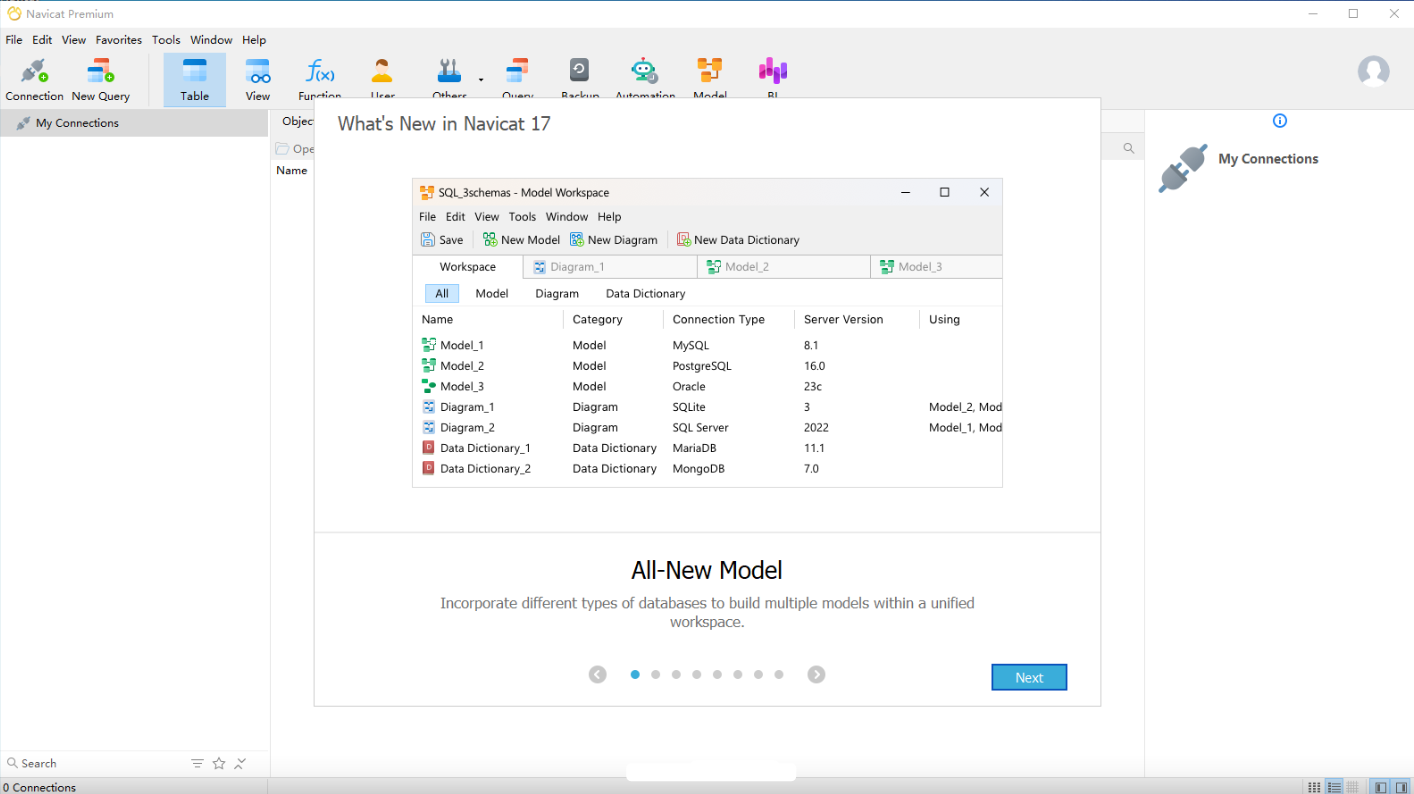Click the Next button in What's New

[1029, 677]
